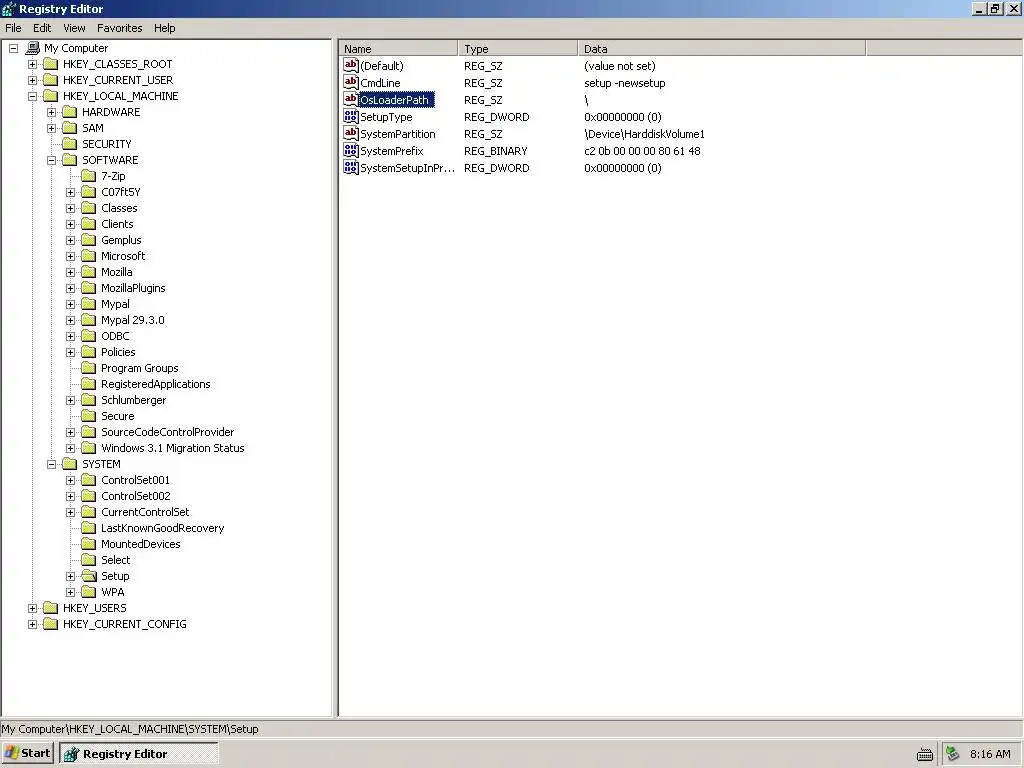This screenshot has height=768, width=1024.
Task: Open the File menu
Action: point(13,28)
